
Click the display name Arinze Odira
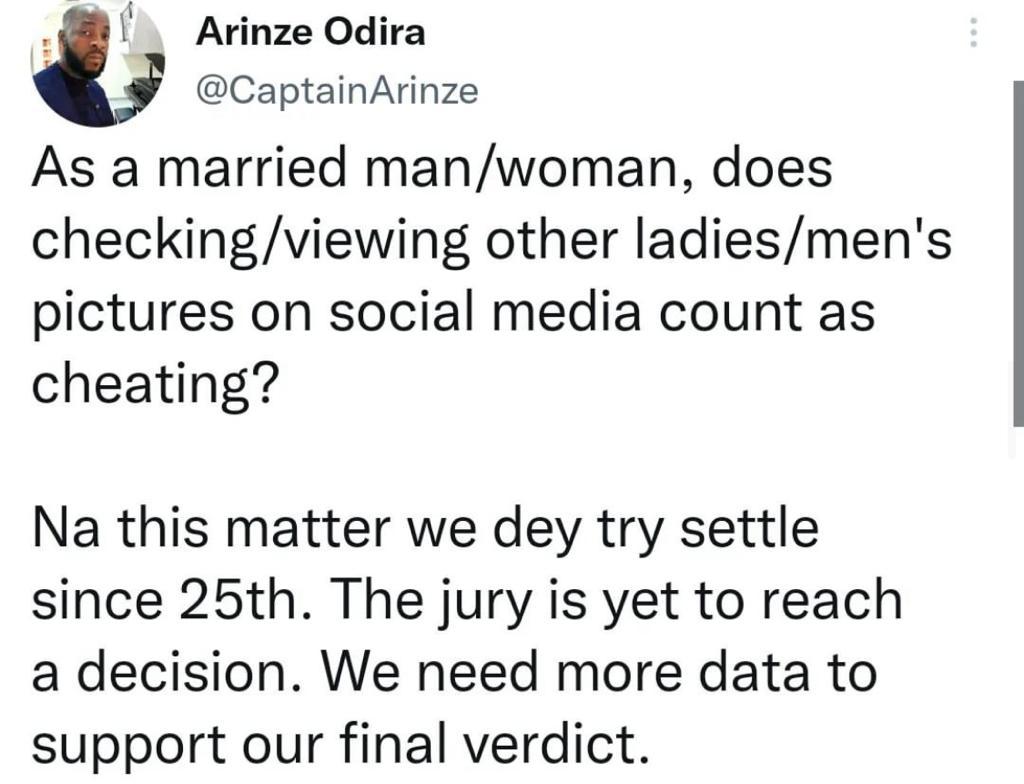tap(310, 33)
